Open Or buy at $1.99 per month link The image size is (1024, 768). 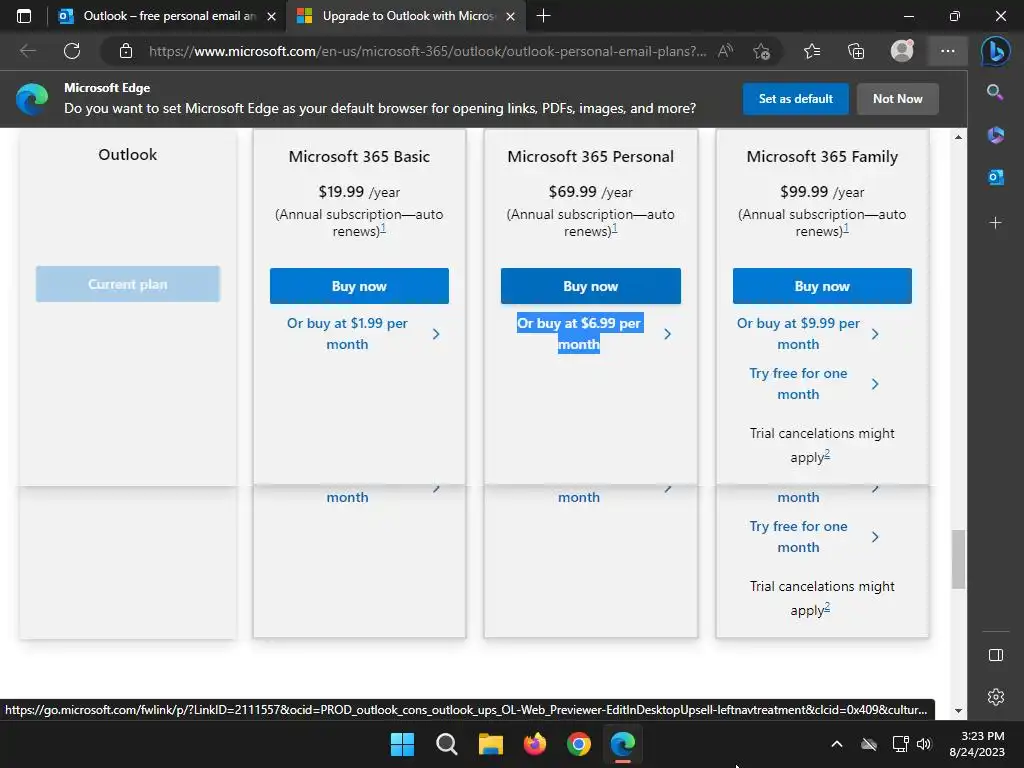coord(347,334)
